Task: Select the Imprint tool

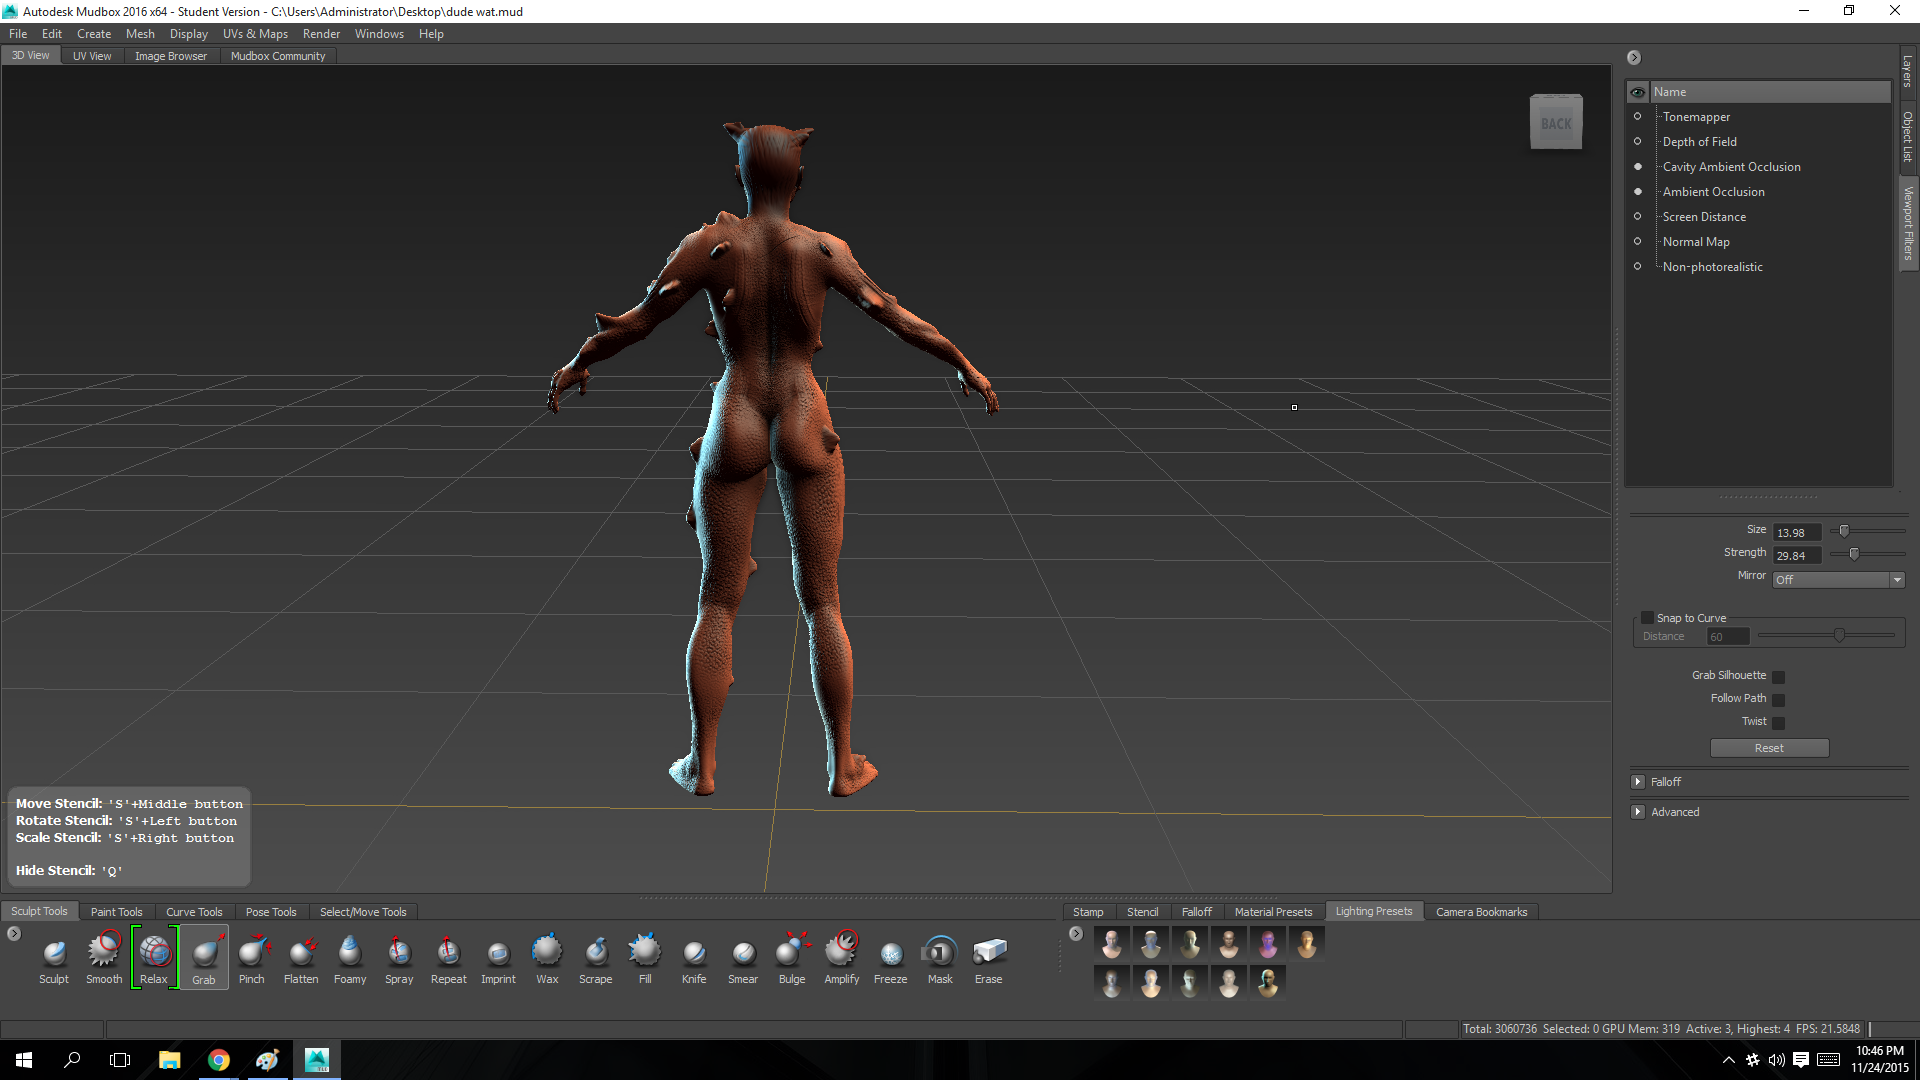Action: click(498, 959)
